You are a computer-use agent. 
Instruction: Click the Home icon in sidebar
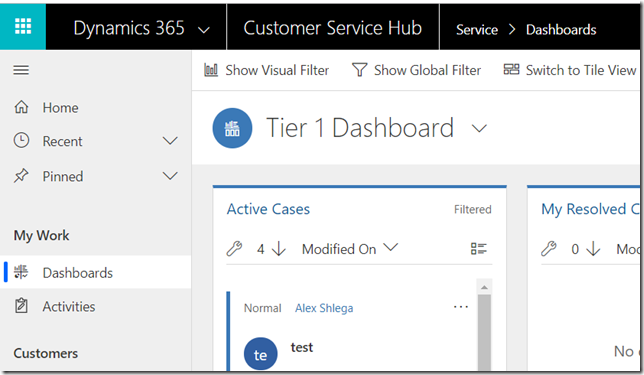tap(21, 107)
